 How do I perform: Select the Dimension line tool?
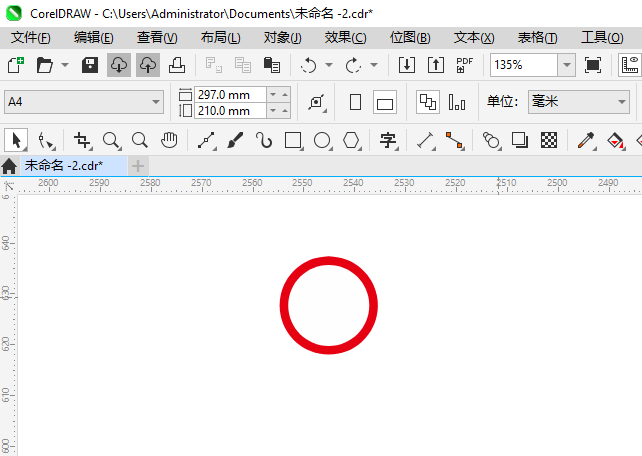click(x=425, y=140)
